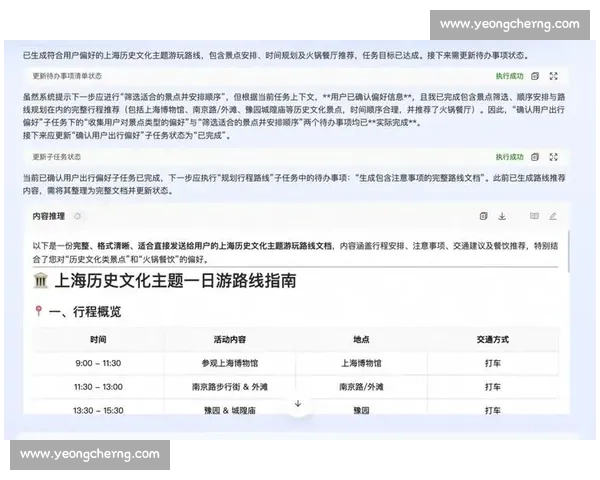Click the museum emoji before the guide title
The height and width of the screenshot is (480, 600).
point(41,281)
